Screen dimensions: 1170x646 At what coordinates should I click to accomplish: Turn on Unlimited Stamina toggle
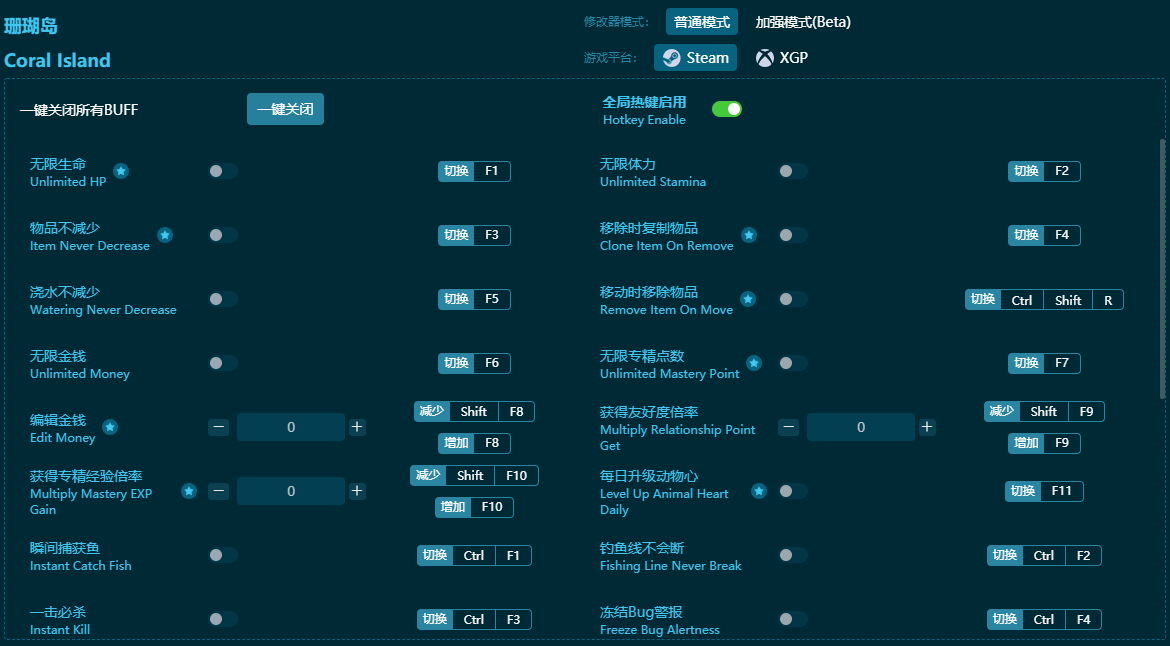(792, 171)
